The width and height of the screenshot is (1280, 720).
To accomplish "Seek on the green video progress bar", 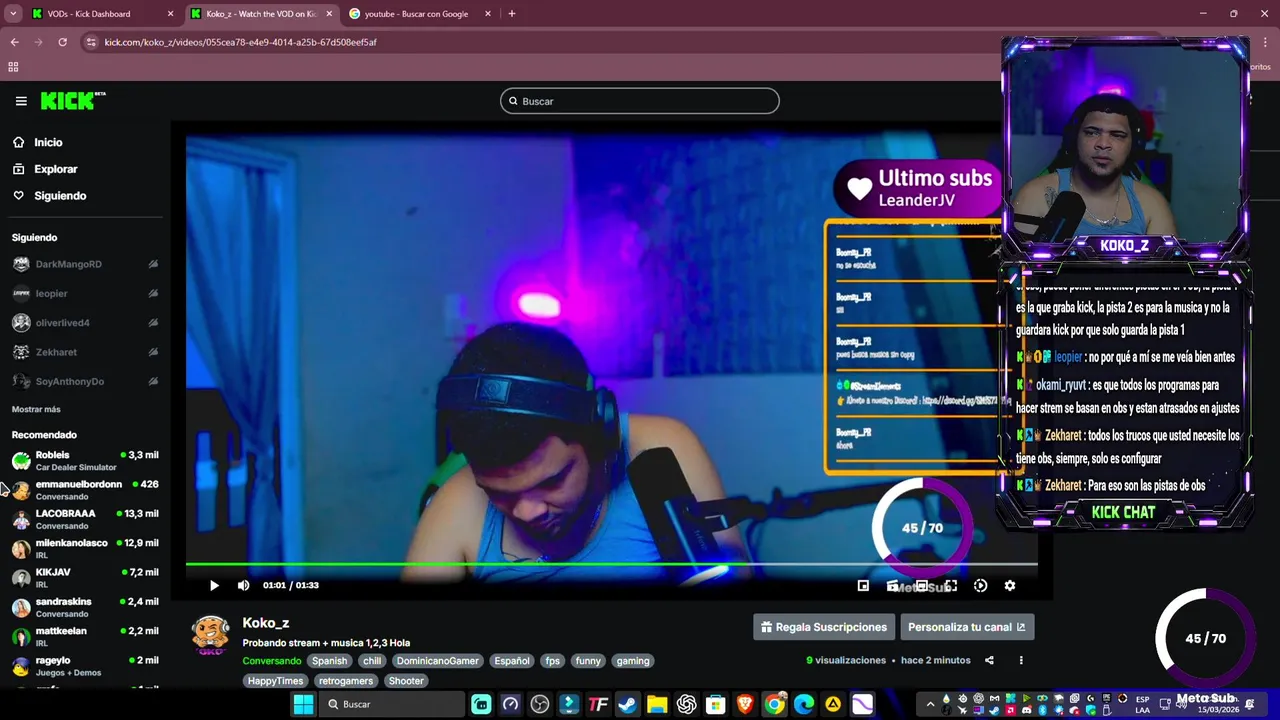I will point(611,565).
